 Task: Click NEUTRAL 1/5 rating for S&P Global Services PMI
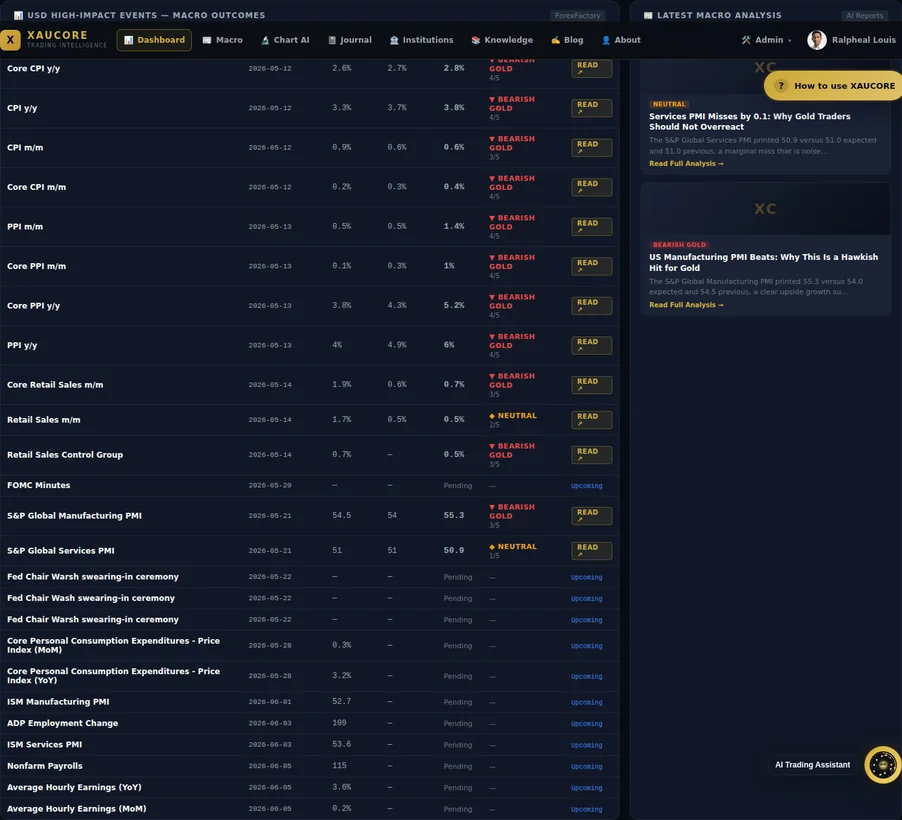tap(513, 551)
